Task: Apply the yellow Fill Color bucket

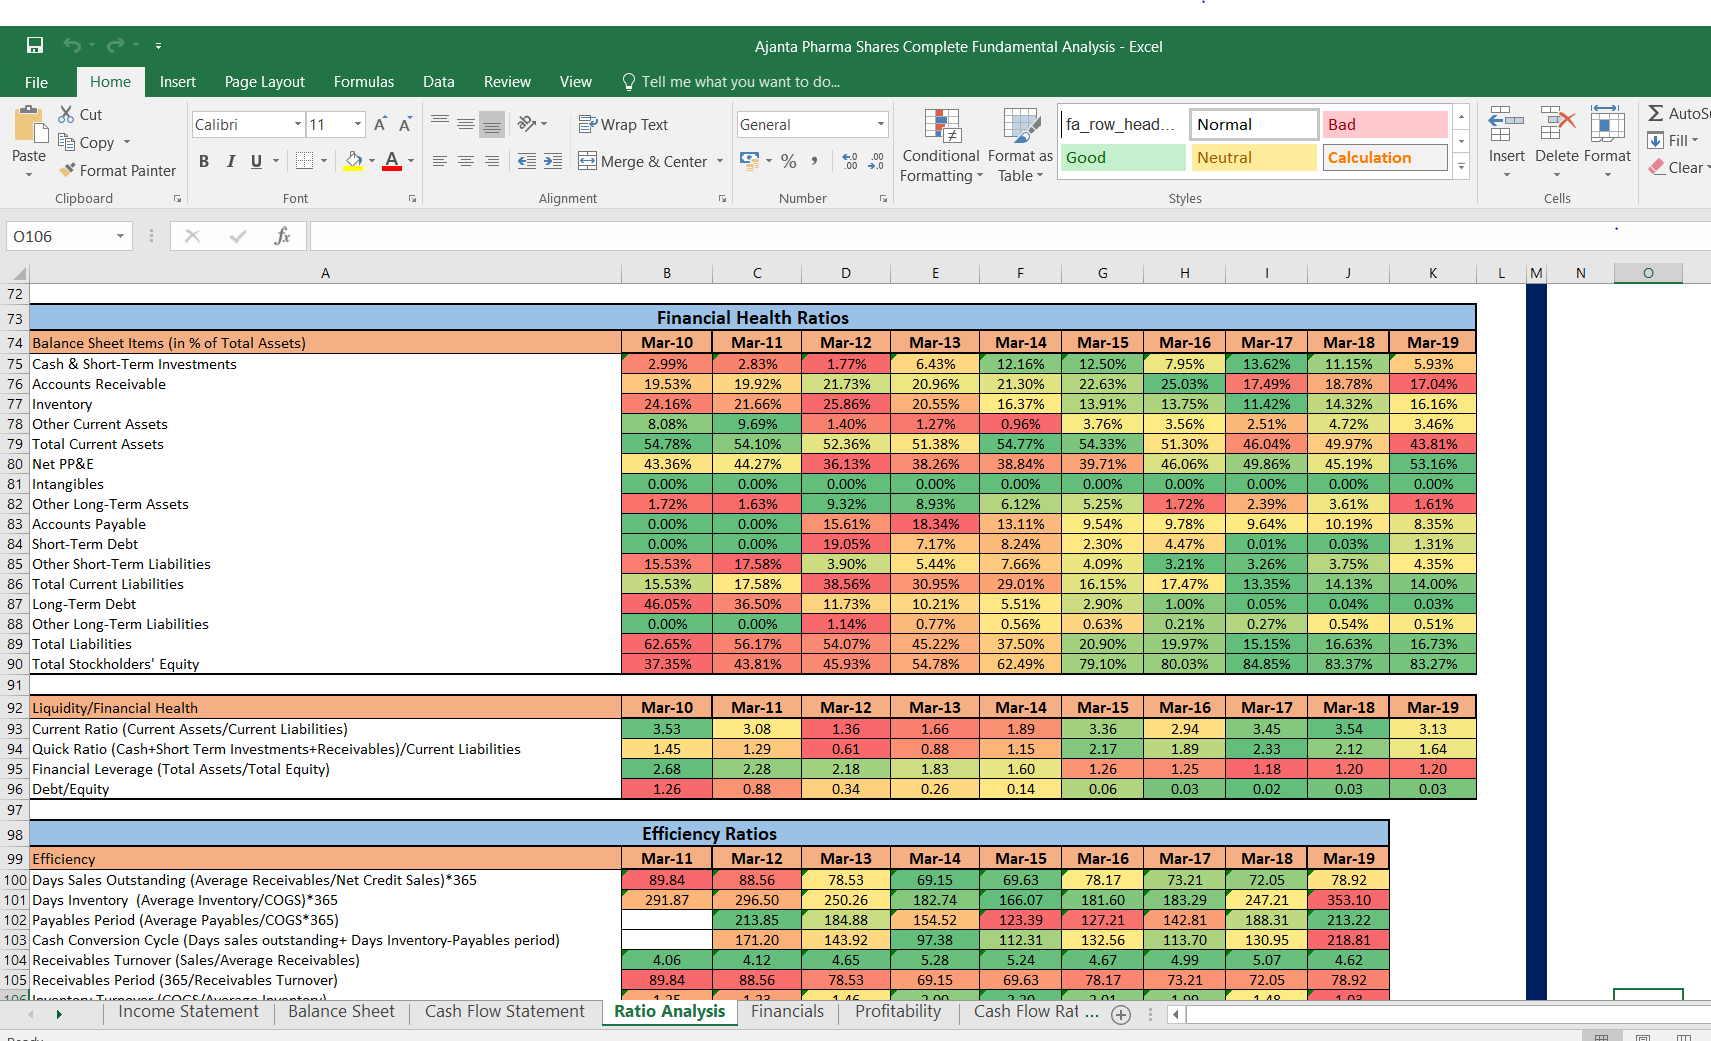Action: (353, 161)
